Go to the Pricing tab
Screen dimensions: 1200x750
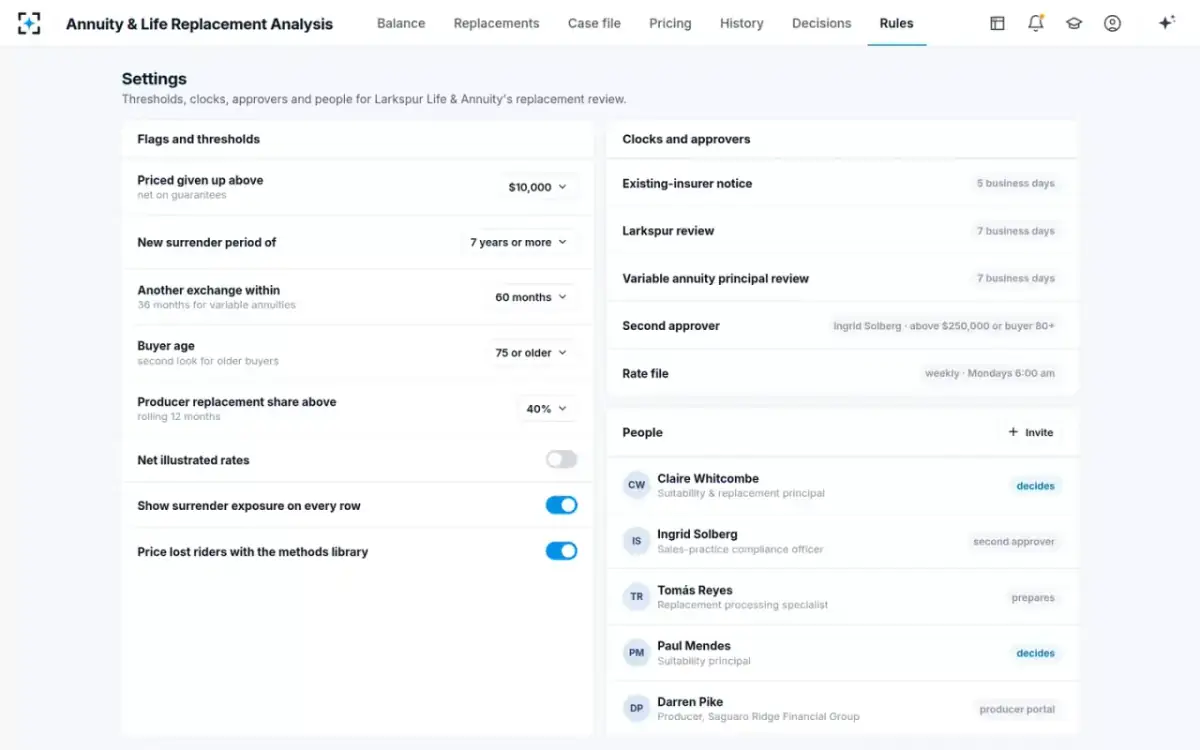coord(670,23)
